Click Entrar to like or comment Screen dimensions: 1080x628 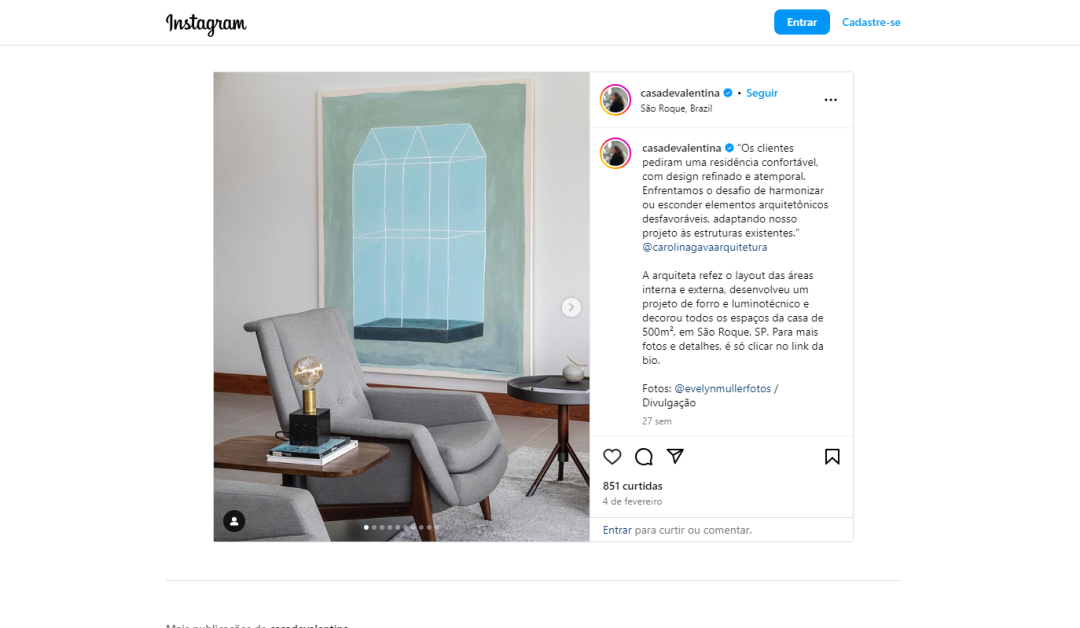616,530
